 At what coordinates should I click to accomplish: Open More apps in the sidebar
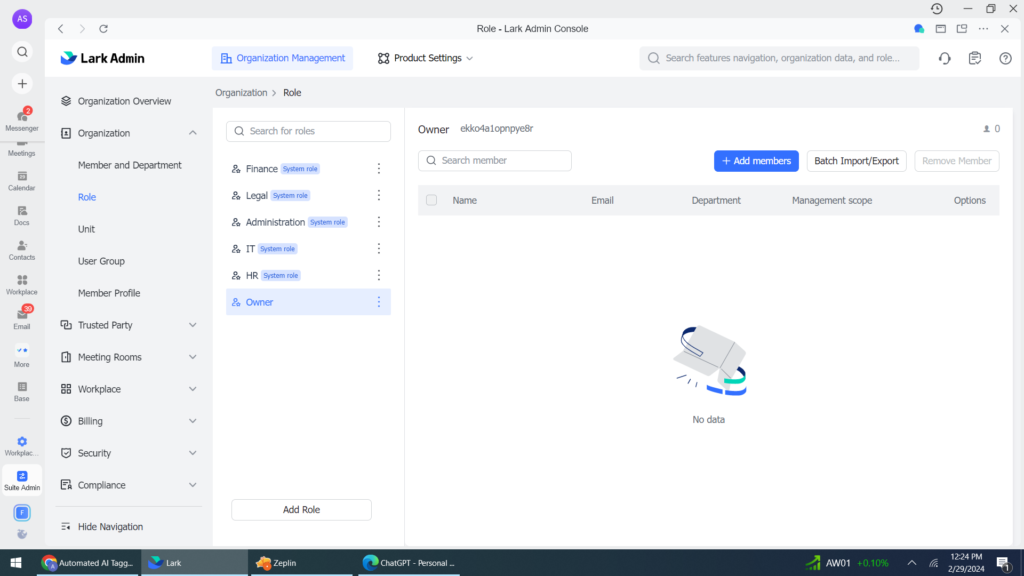[22, 356]
